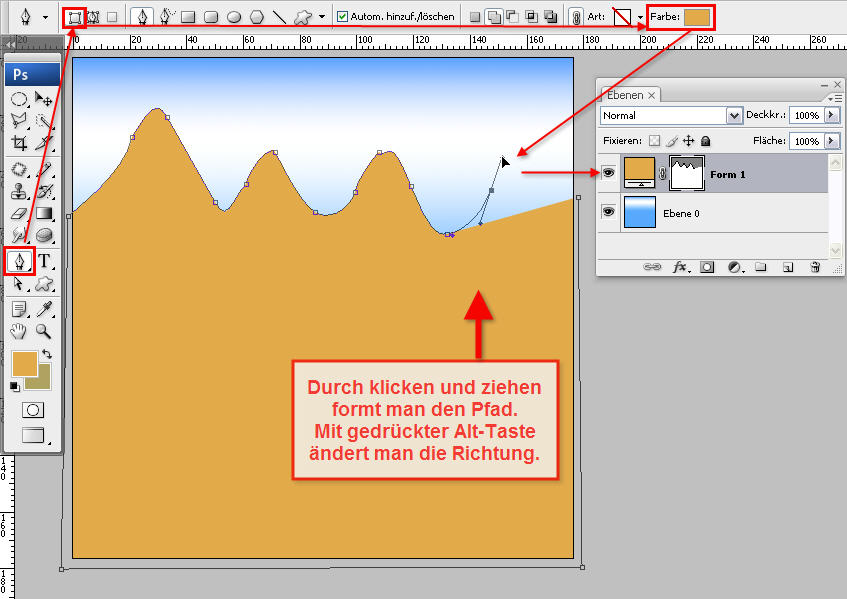Screen dimensions: 847x599
Task: Choose the Ellipse shape tool in options bar
Action: [233, 17]
